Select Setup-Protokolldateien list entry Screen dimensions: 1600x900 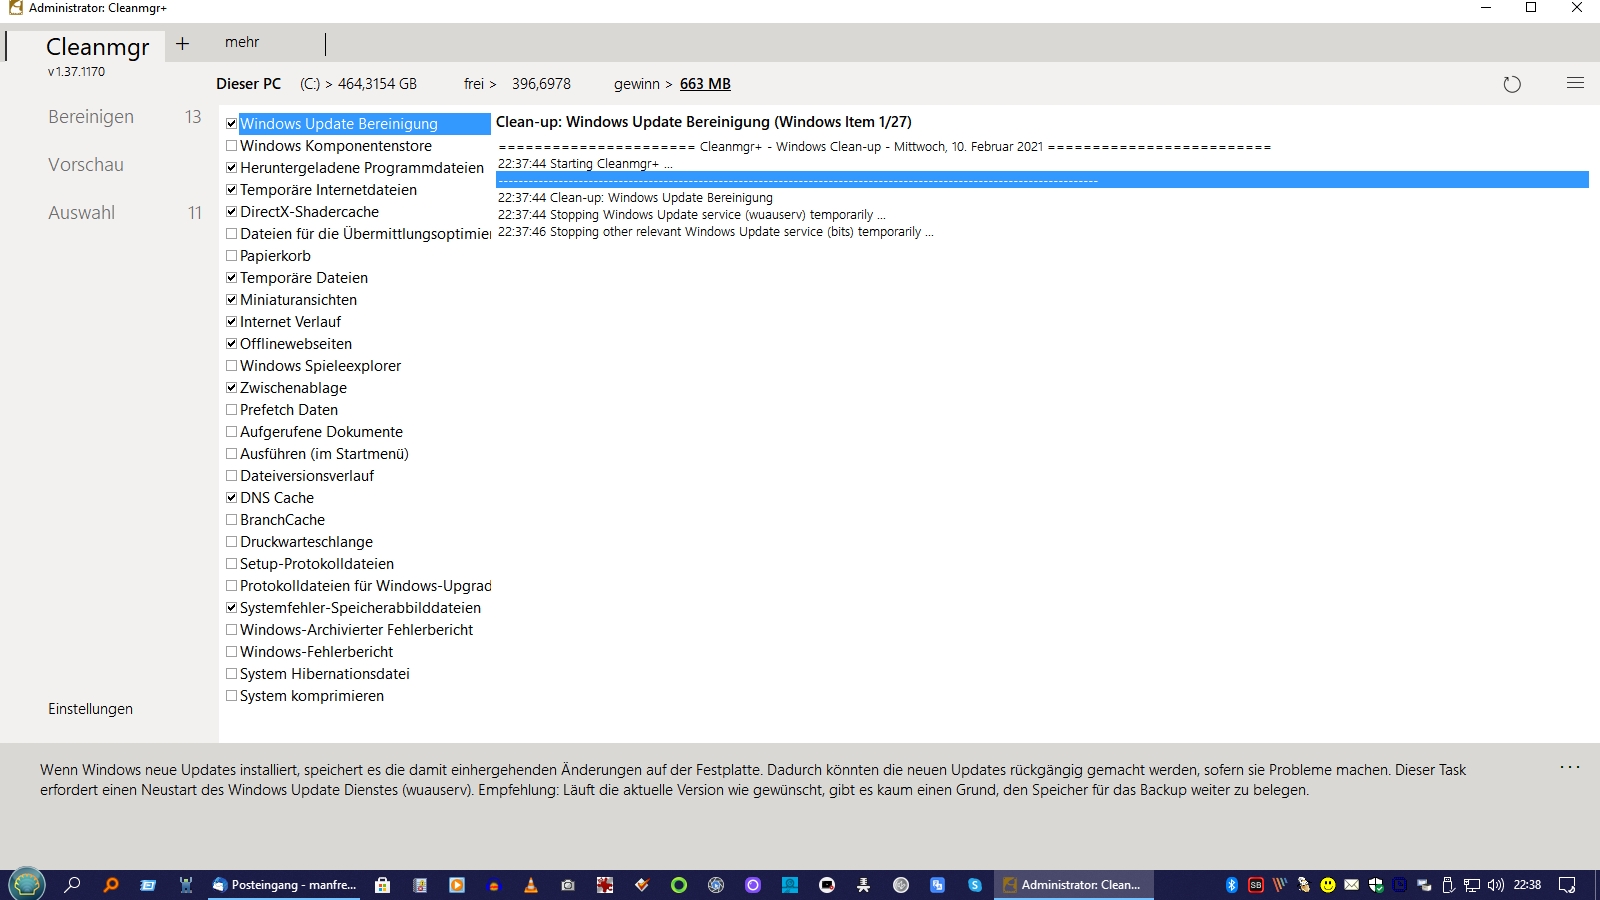coord(317,564)
